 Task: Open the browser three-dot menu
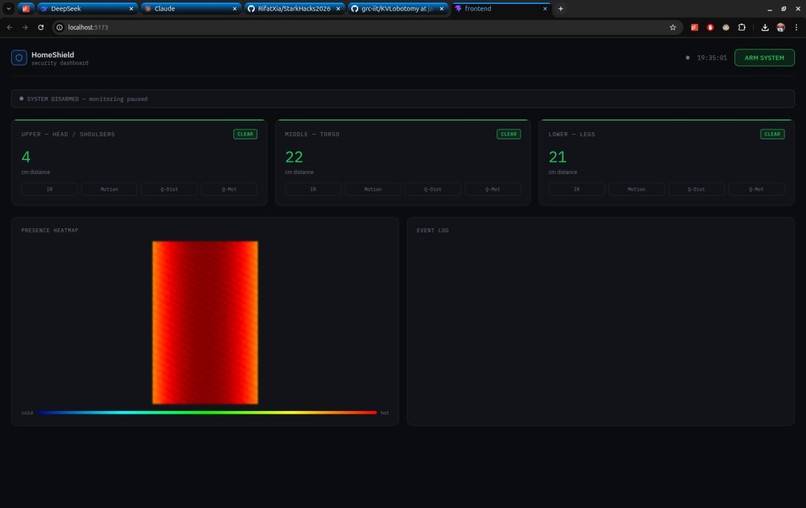tap(796, 27)
